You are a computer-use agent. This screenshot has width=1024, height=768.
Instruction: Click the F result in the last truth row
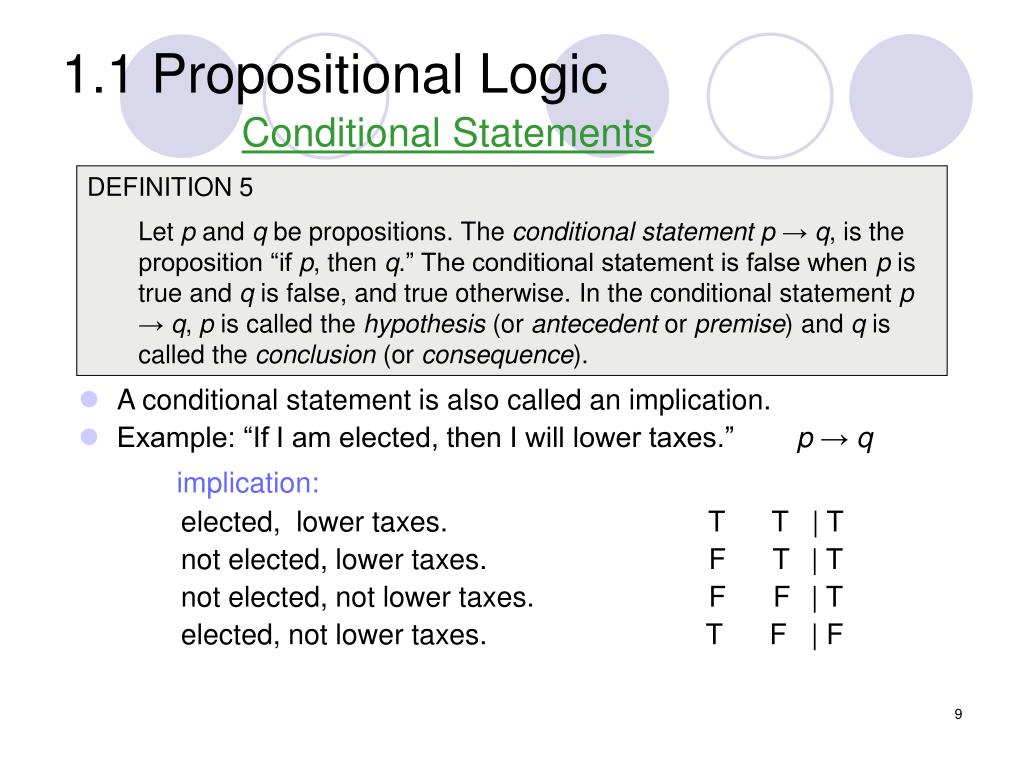(835, 634)
